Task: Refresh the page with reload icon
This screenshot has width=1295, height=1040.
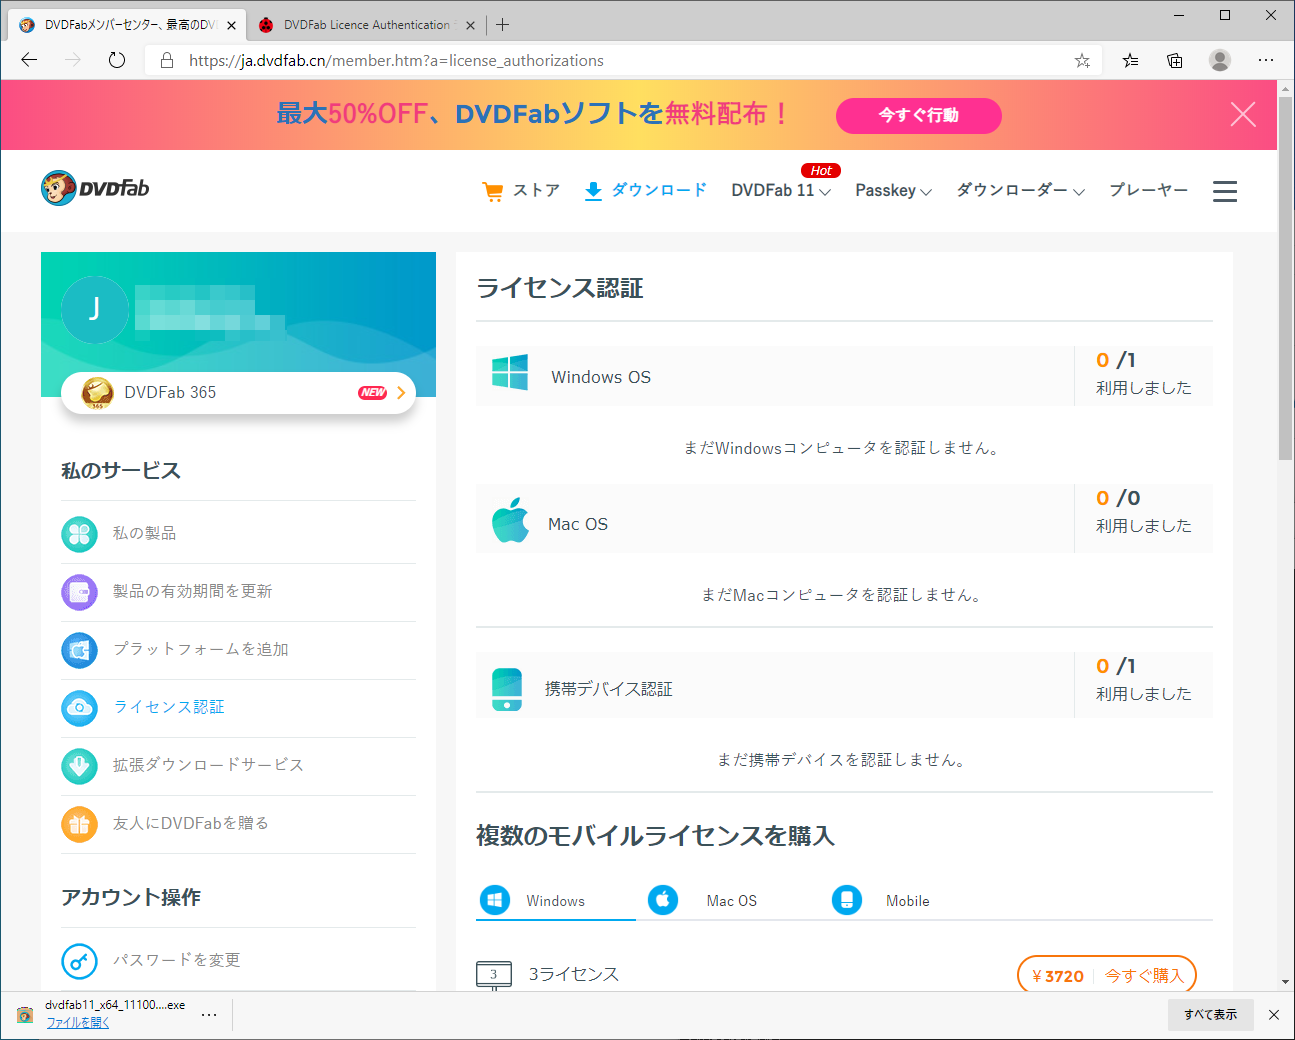Action: (x=117, y=60)
